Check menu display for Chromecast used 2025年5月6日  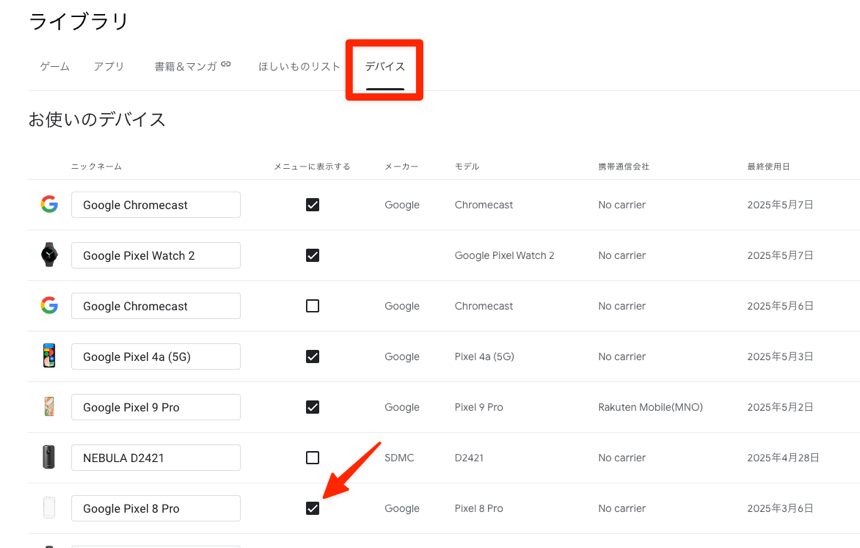[x=313, y=306]
